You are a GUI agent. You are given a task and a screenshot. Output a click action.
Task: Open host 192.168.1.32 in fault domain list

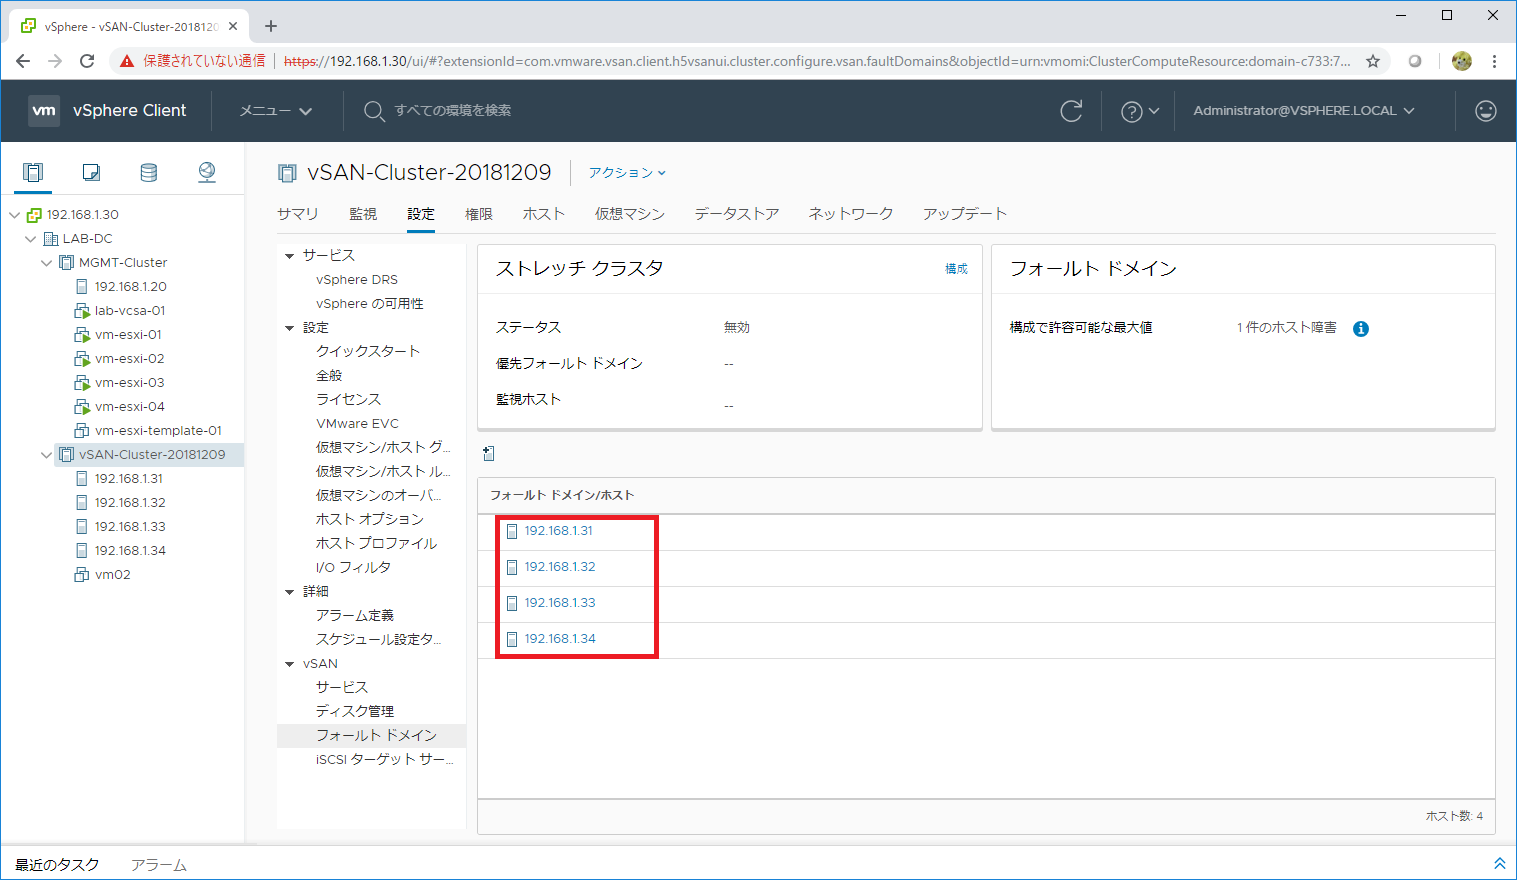[x=560, y=567]
